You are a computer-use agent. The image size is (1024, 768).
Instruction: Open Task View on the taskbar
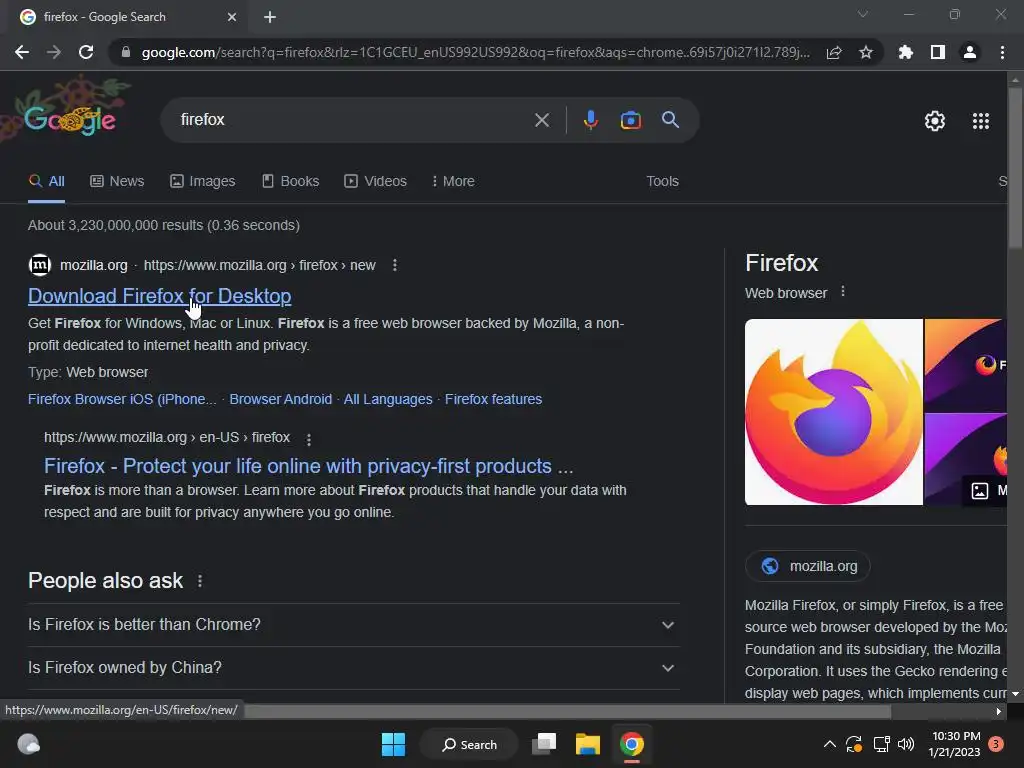(544, 744)
